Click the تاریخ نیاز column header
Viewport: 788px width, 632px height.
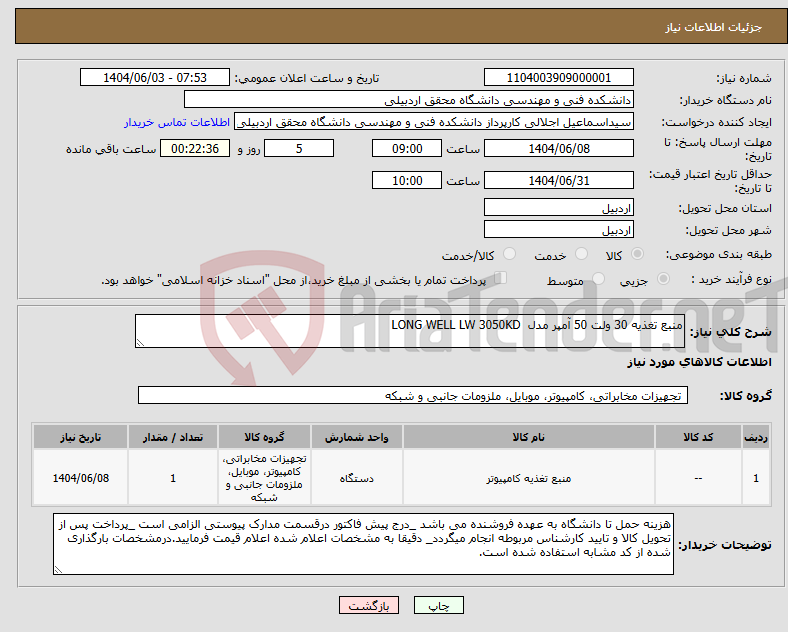point(80,437)
